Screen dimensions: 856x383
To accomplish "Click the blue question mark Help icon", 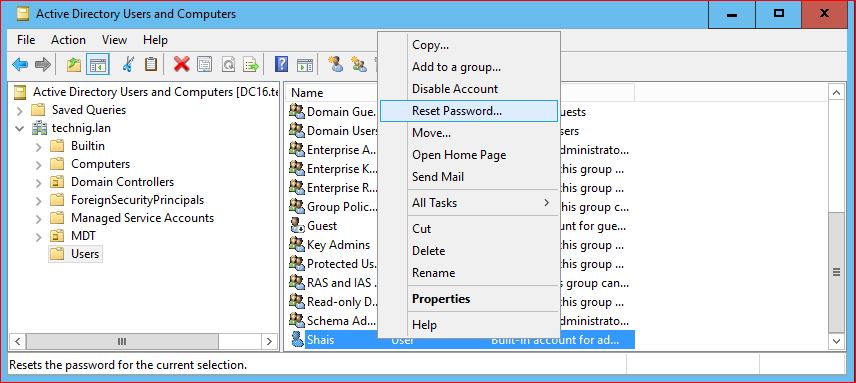I will [281, 64].
